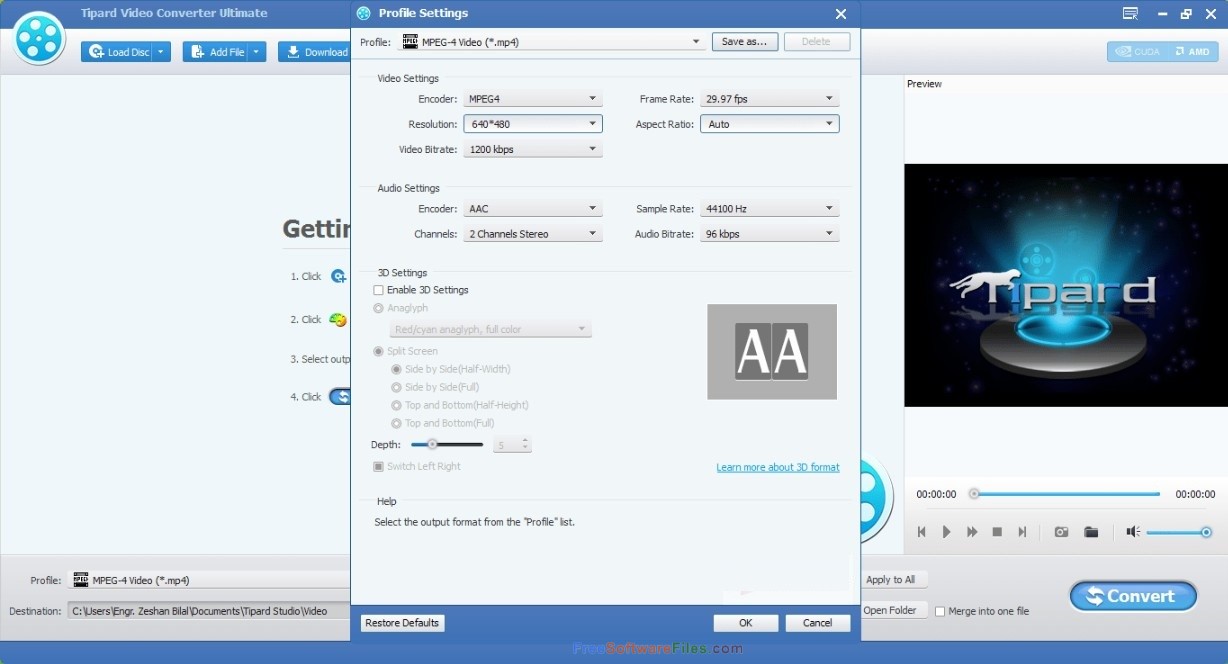Mute the preview volume speaker icon
The width and height of the screenshot is (1228, 664).
click(1133, 532)
